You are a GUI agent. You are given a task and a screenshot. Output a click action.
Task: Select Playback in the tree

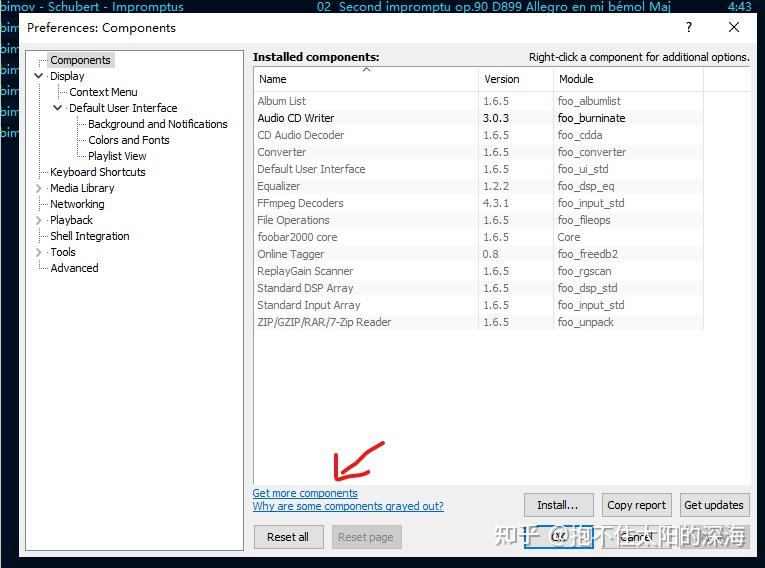click(71, 220)
